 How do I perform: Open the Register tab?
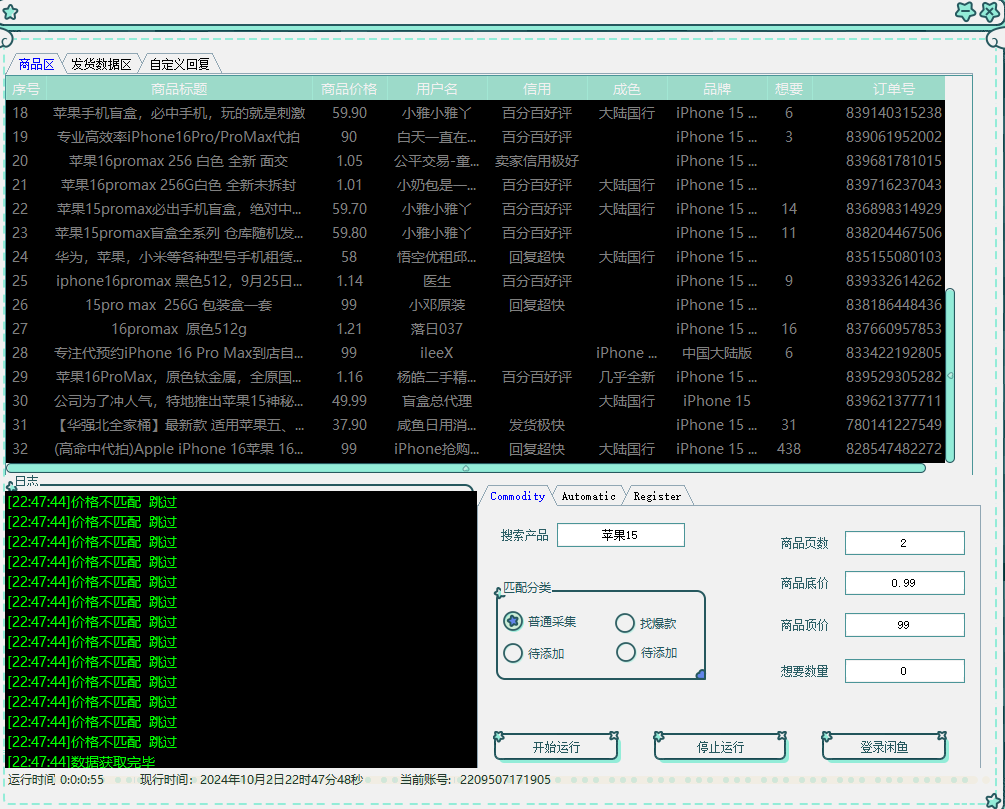click(657, 496)
